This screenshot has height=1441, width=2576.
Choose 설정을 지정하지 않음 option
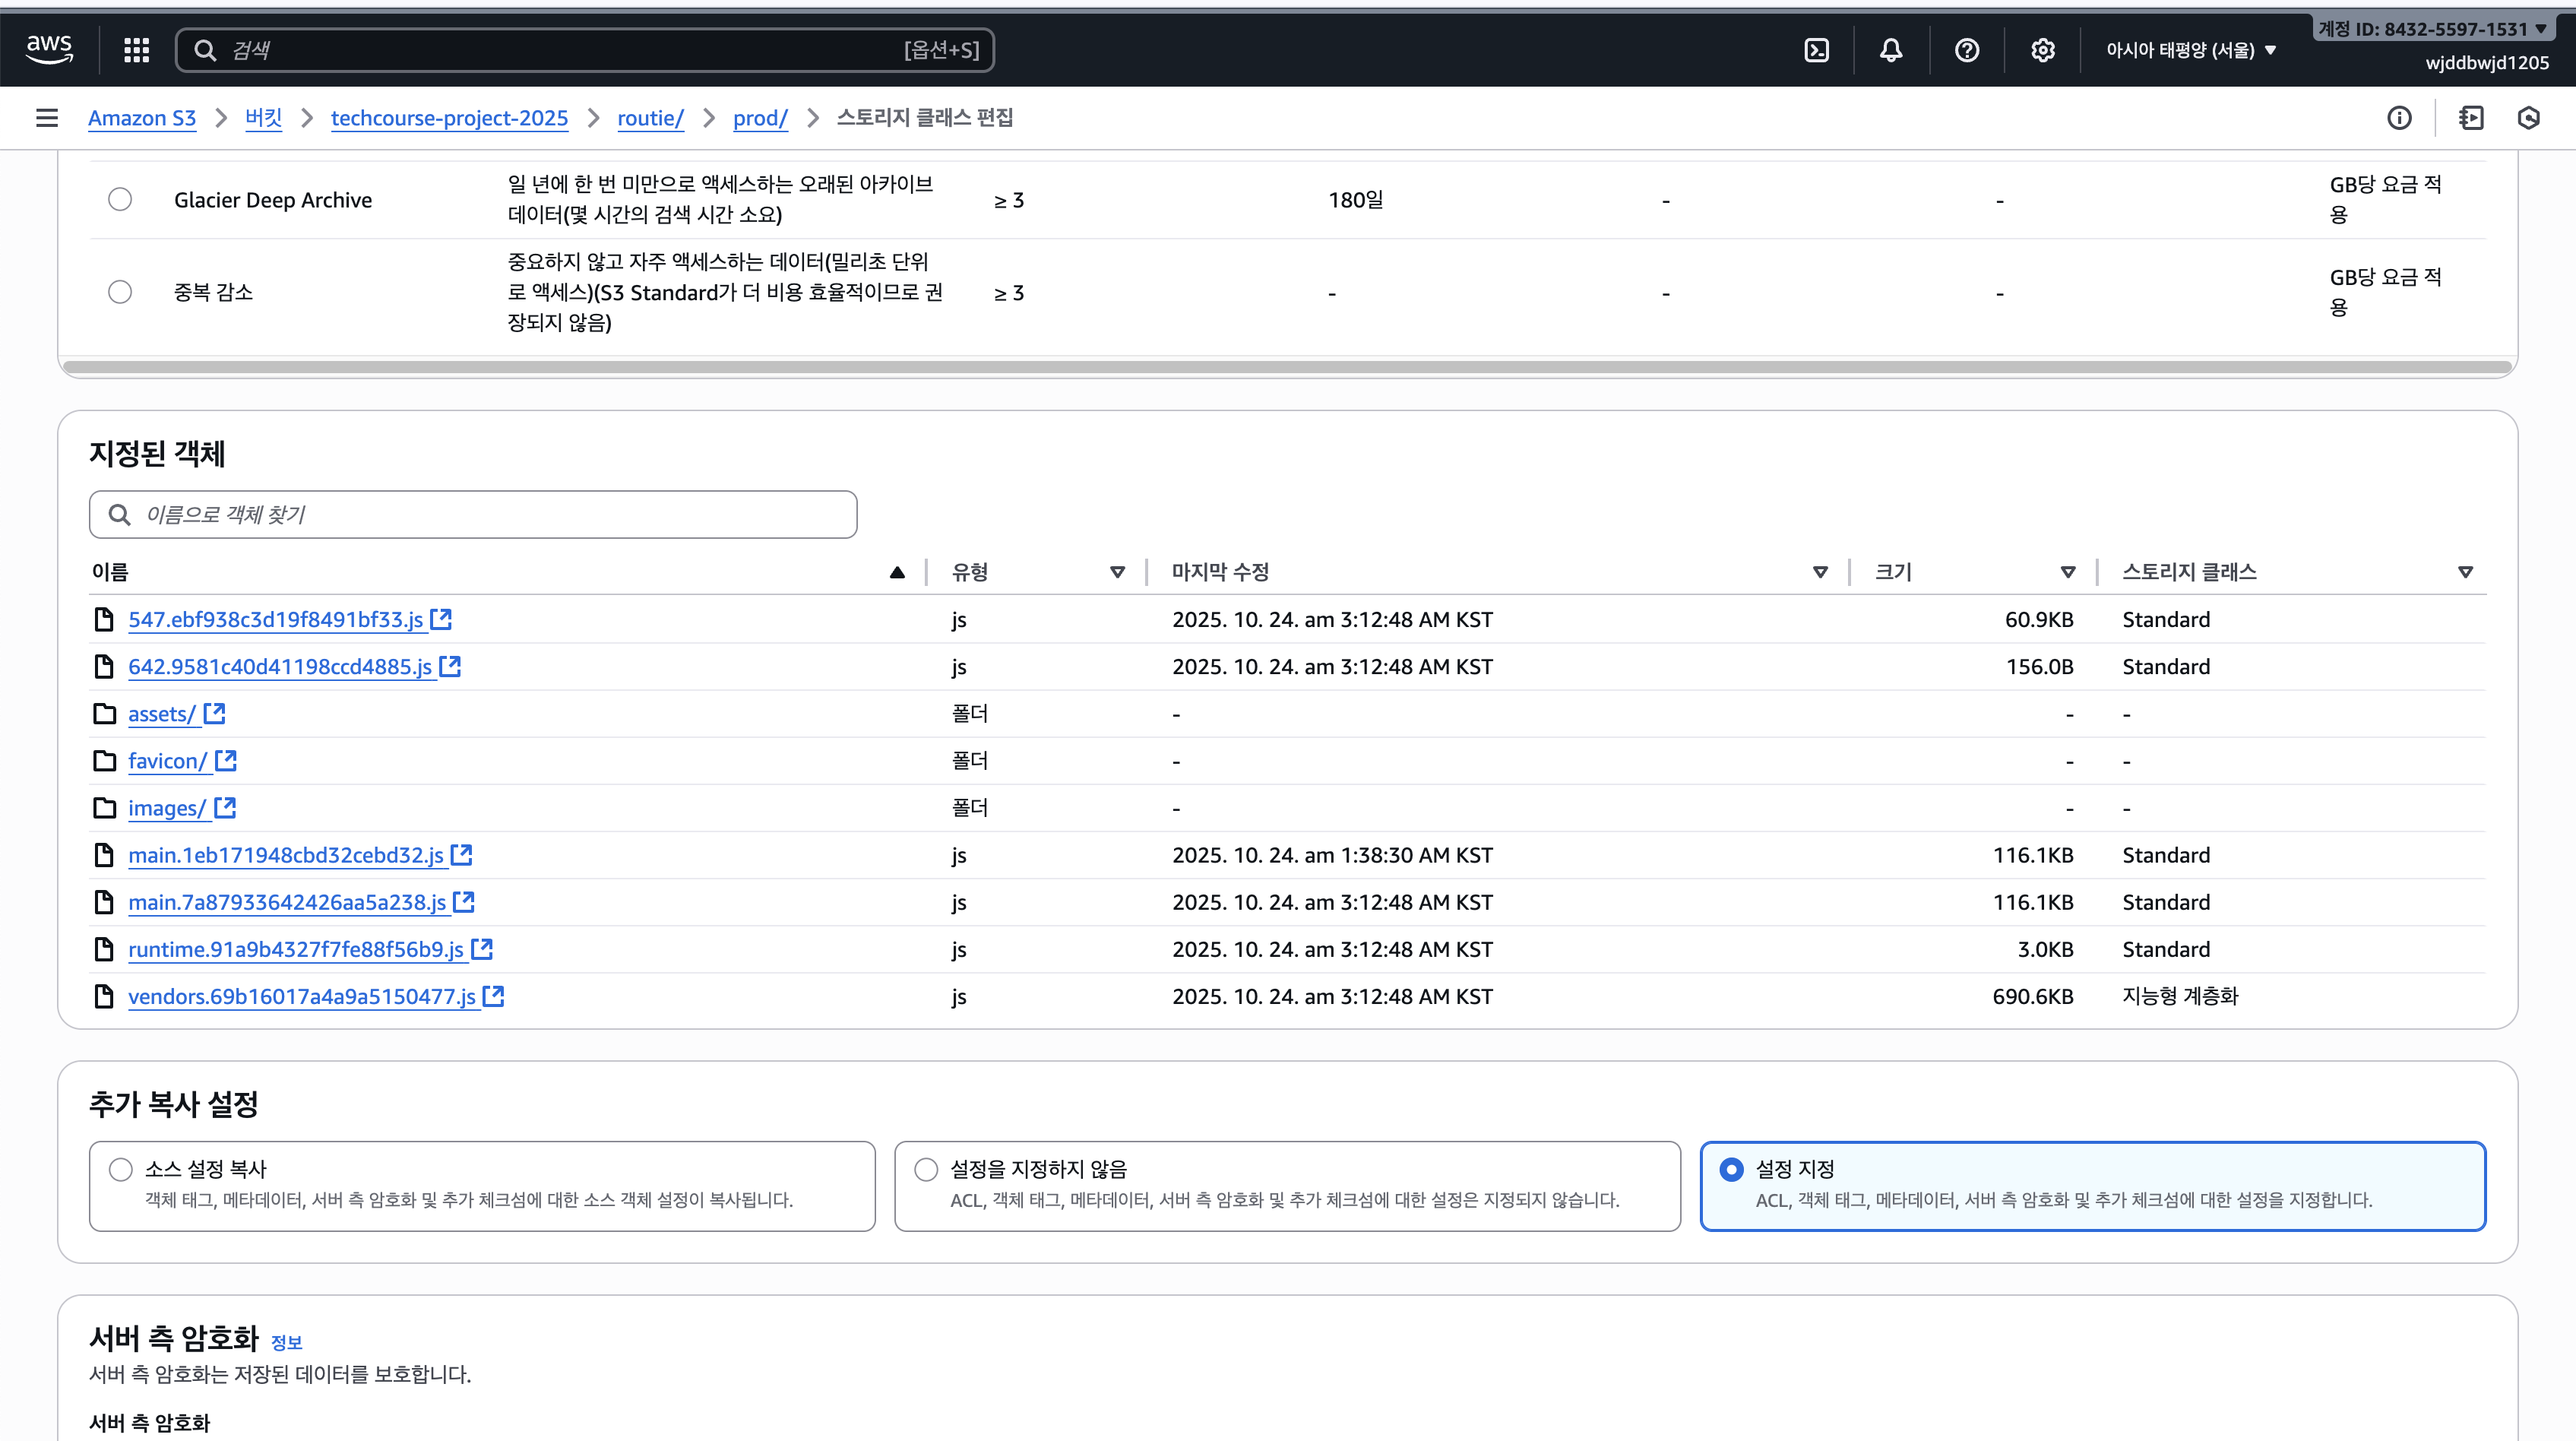pos(926,1169)
